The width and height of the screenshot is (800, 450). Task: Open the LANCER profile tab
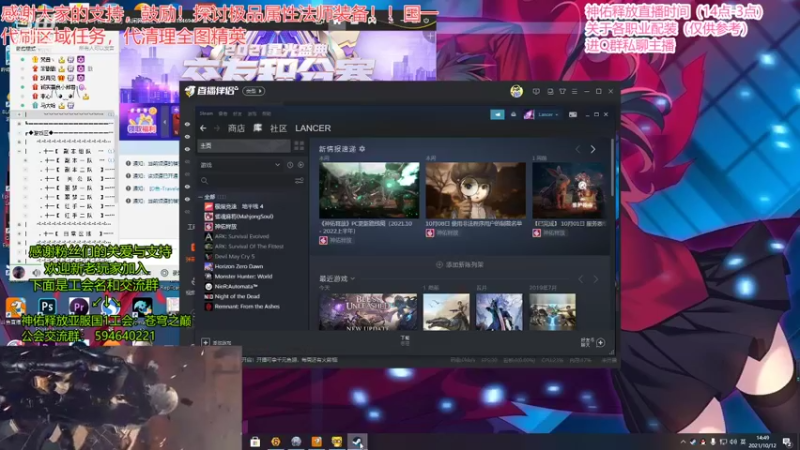pyautogui.click(x=313, y=128)
